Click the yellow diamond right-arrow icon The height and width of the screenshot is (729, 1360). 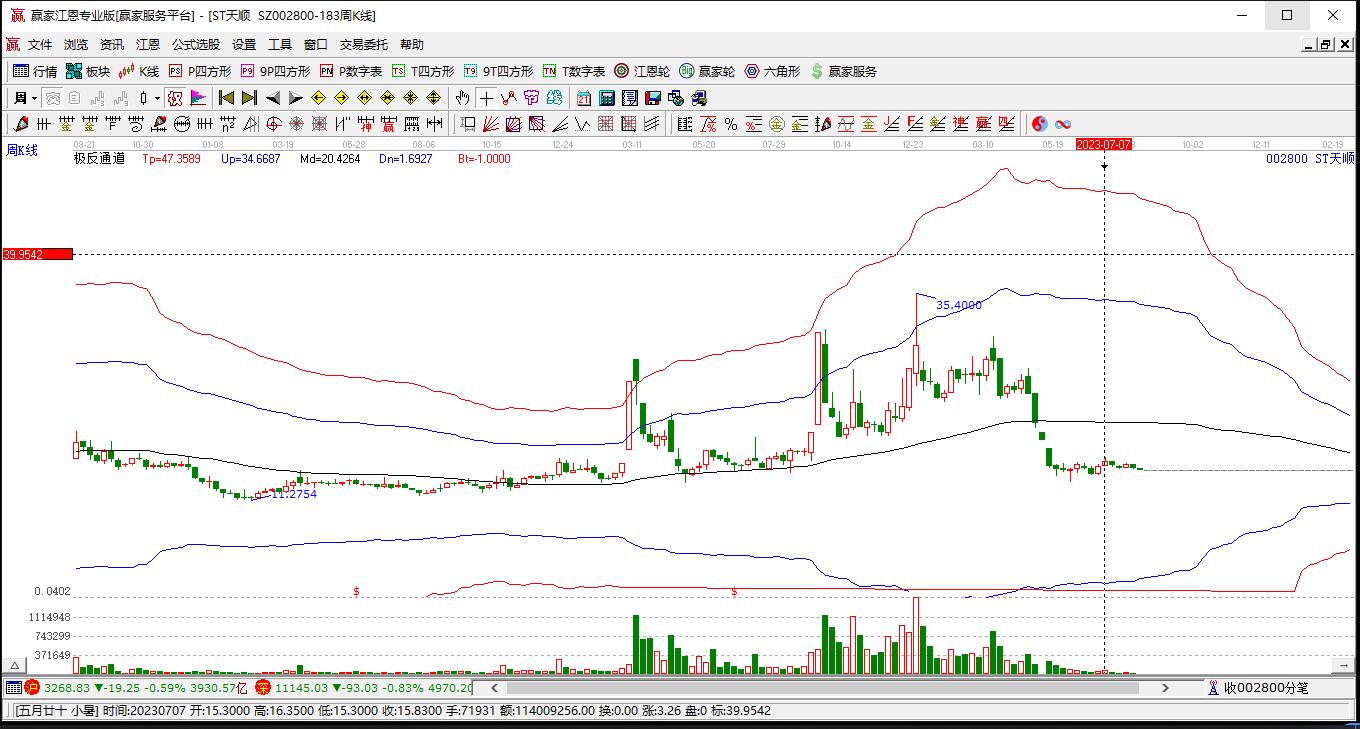point(342,98)
